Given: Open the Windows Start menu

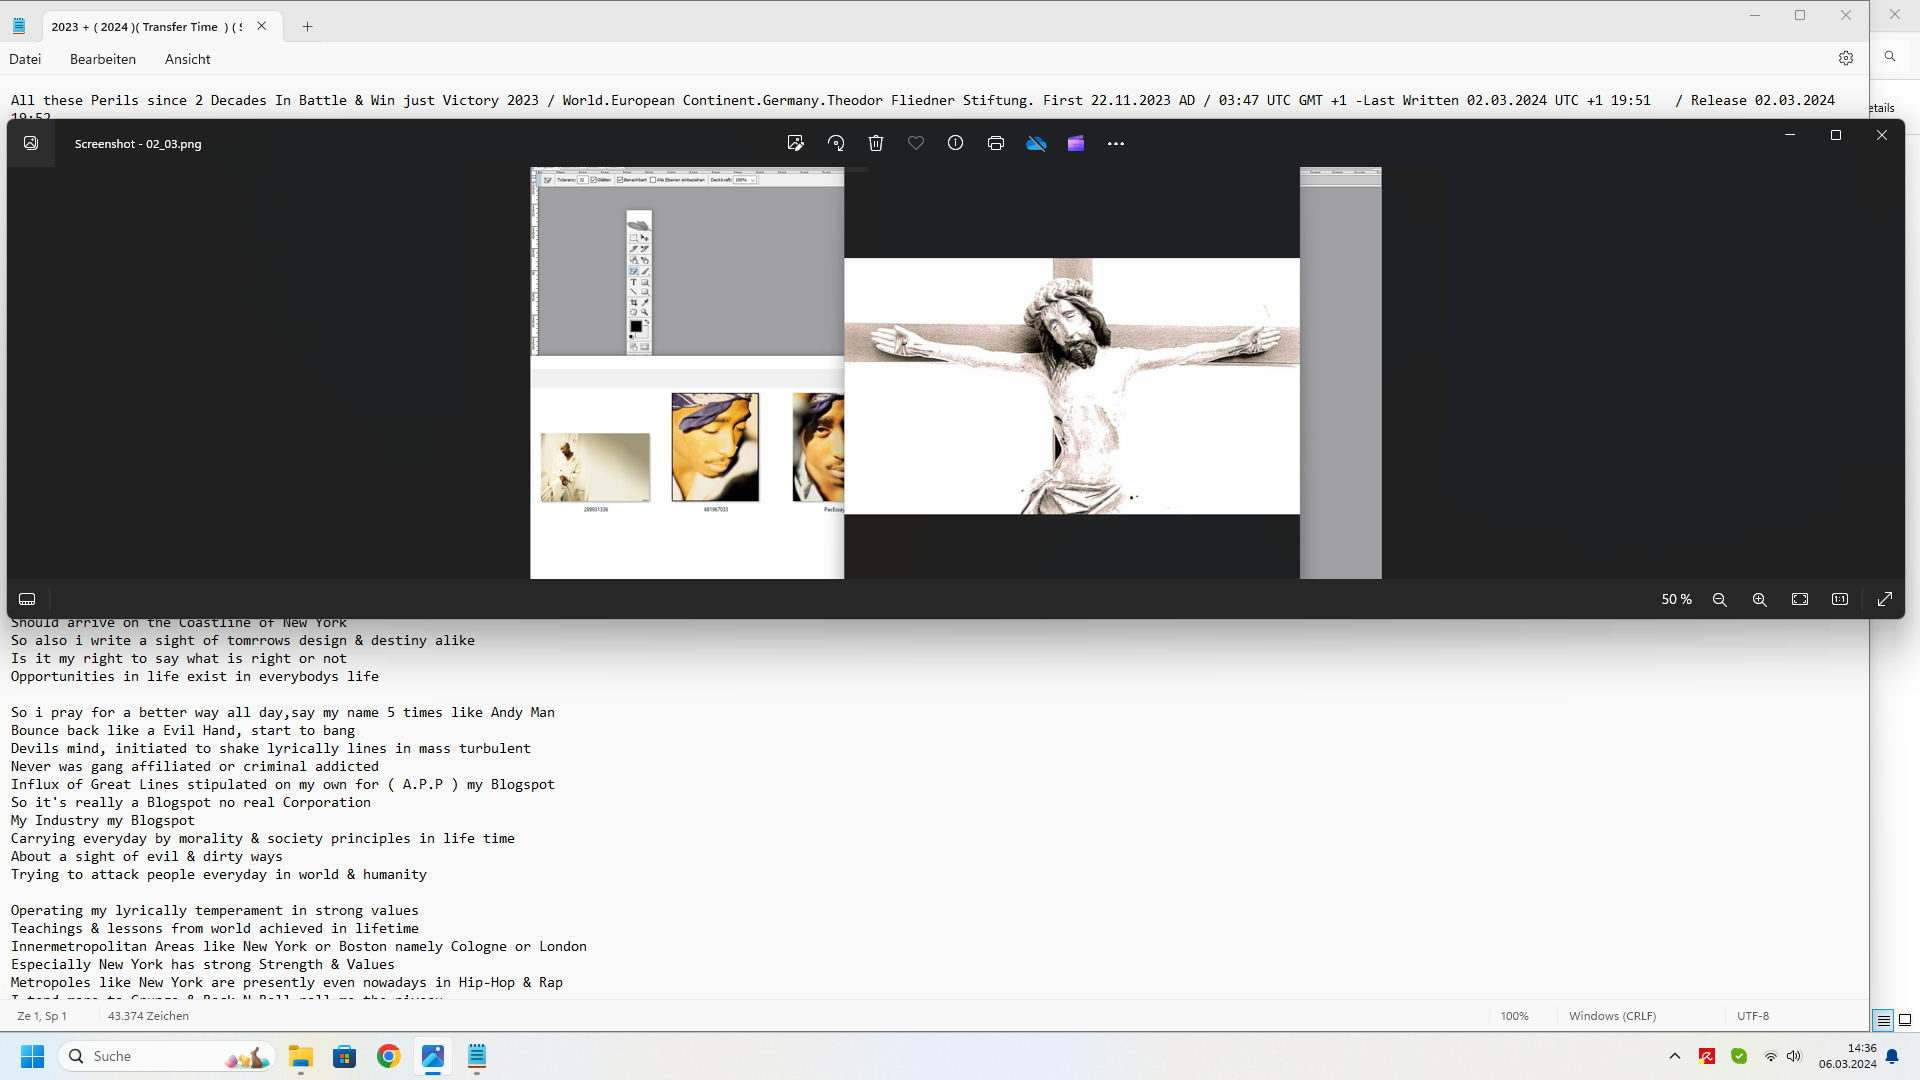Looking at the screenshot, I should point(33,1056).
